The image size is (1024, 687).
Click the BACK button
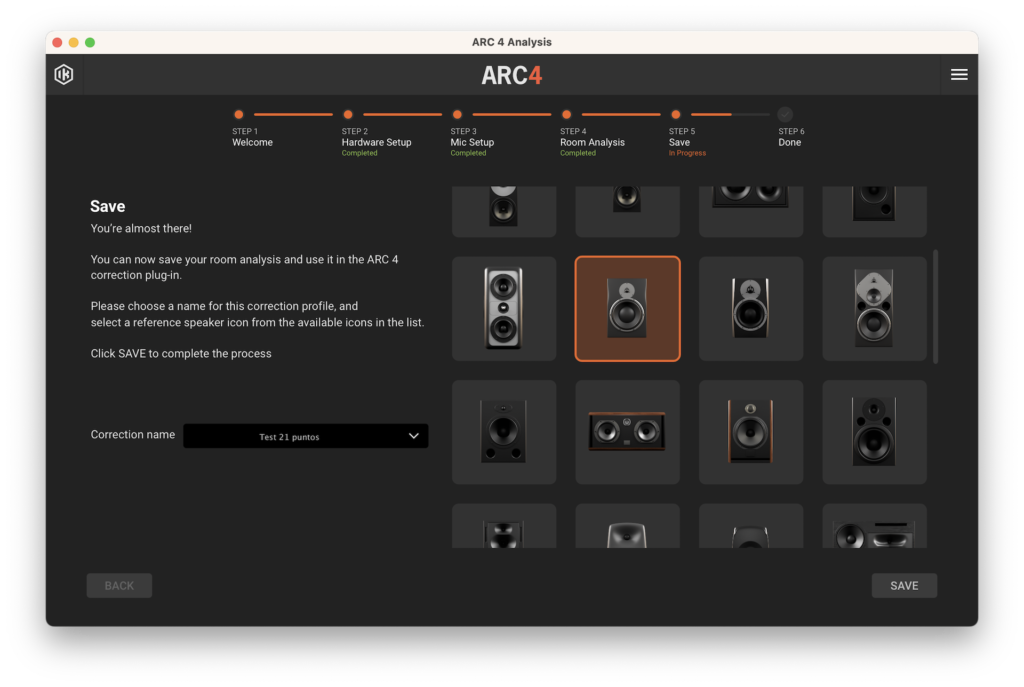click(119, 586)
